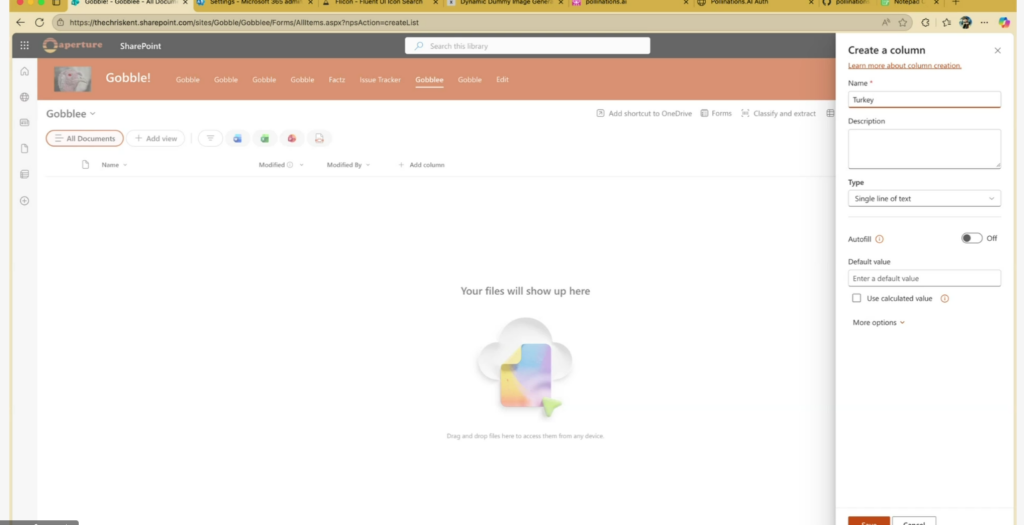Filter by PDF files pill
The image size is (1024, 525).
(319, 138)
